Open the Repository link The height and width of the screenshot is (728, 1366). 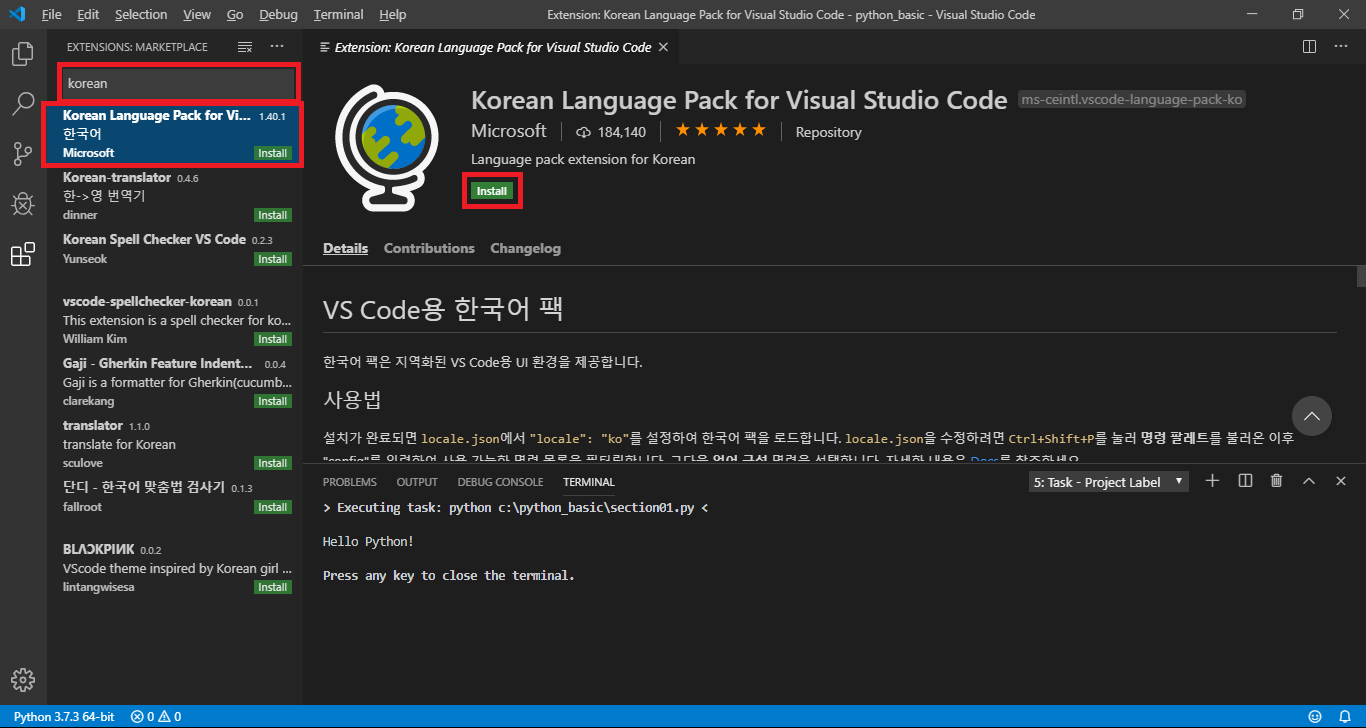828,132
